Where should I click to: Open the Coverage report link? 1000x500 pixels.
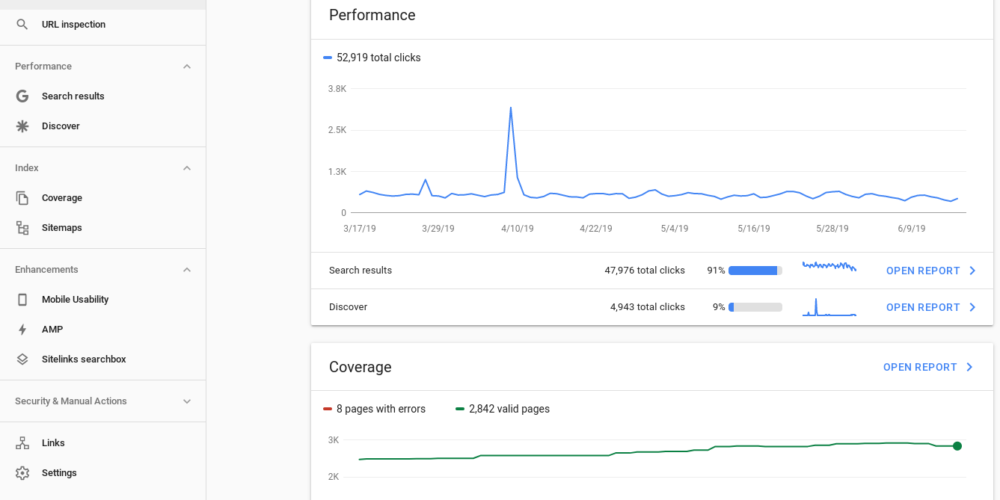tap(927, 367)
